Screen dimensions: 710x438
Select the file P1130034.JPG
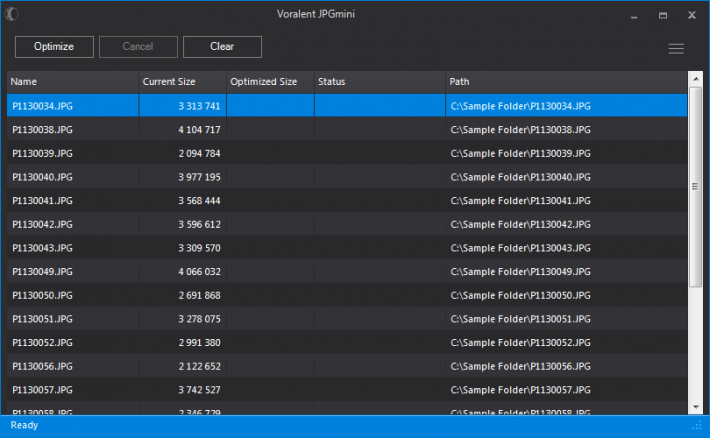42,106
